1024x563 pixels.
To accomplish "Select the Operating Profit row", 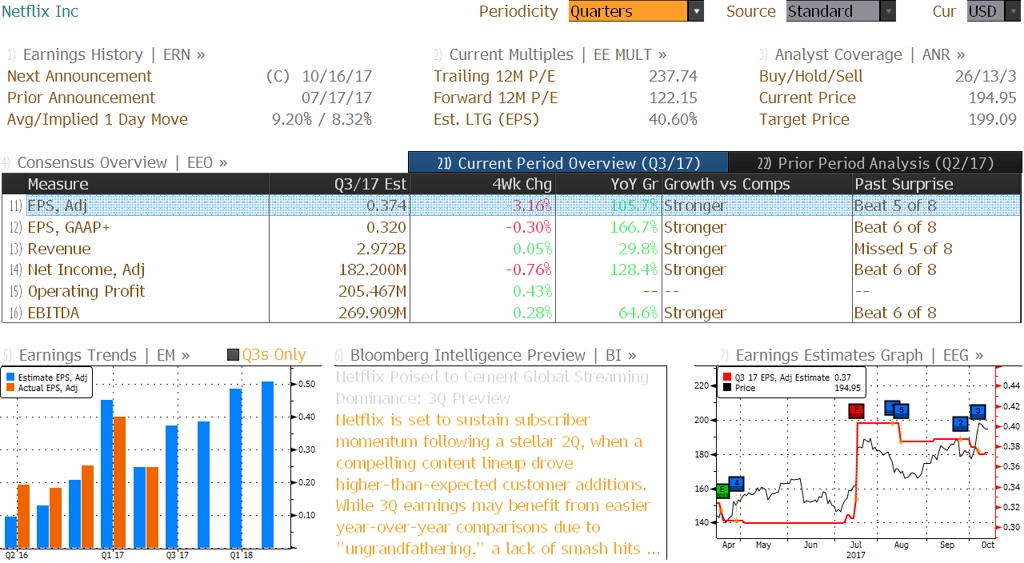I will click(x=511, y=291).
